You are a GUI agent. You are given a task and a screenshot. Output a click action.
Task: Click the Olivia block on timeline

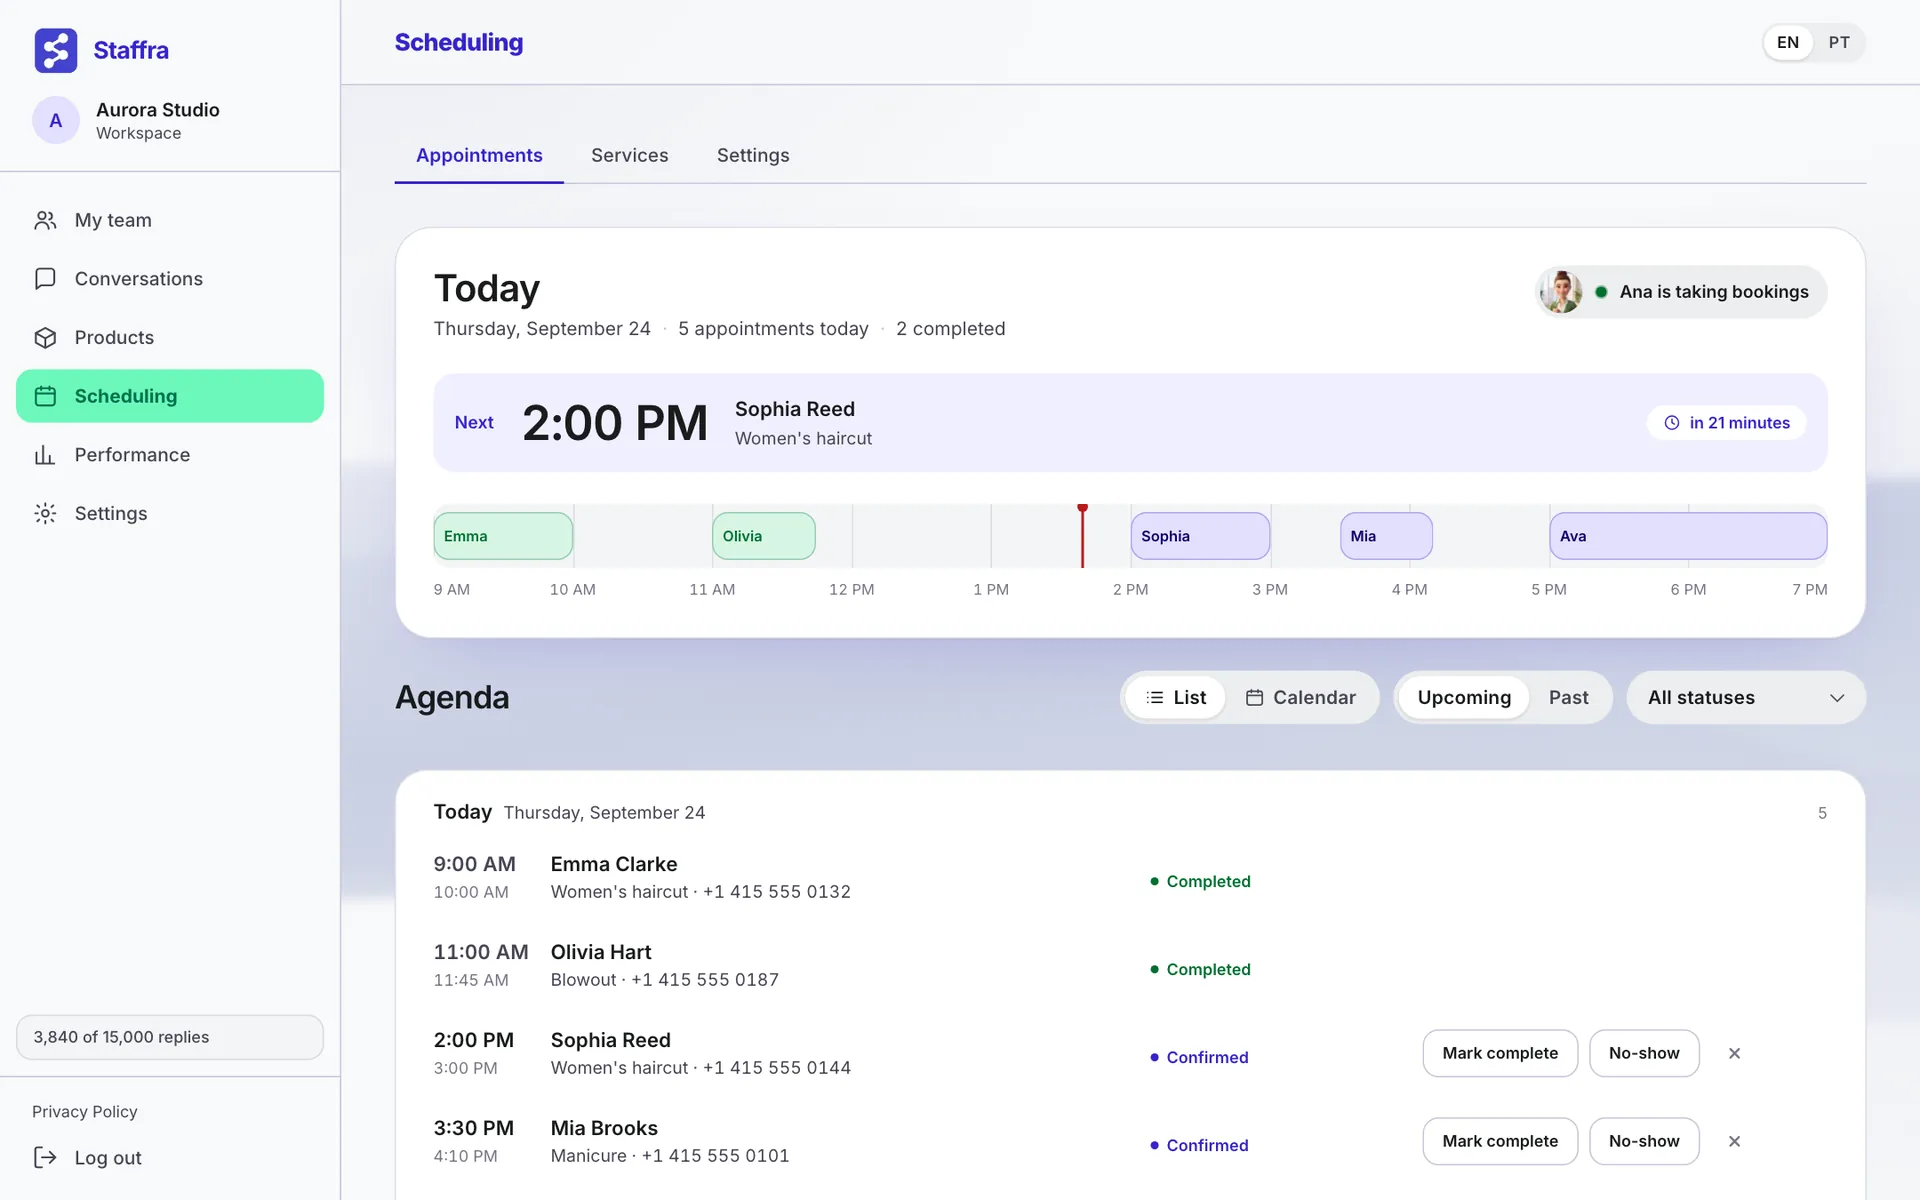coord(764,536)
